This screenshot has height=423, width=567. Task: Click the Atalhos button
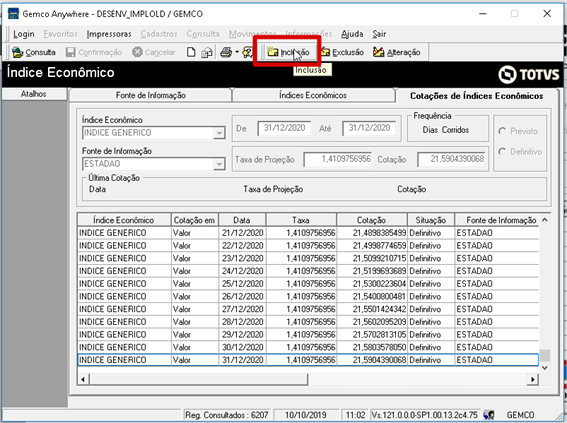[x=34, y=94]
